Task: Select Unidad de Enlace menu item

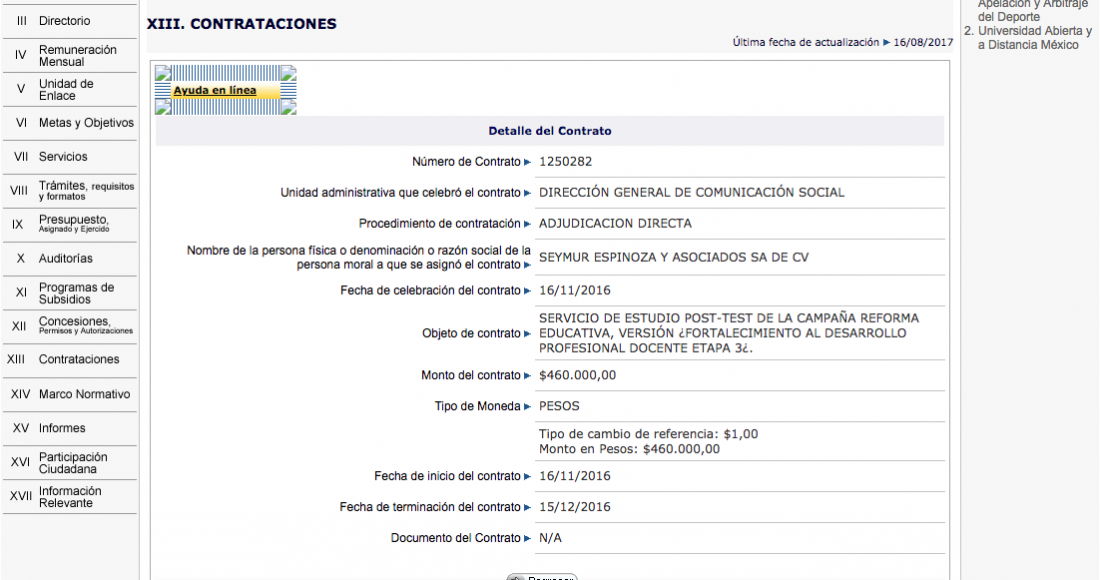Action: (x=66, y=90)
